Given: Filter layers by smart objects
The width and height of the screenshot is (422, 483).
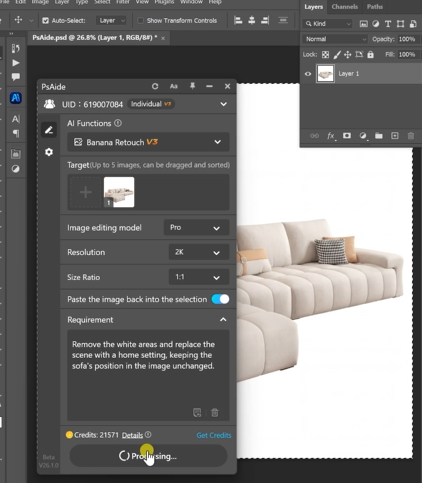Looking at the screenshot, I should (x=413, y=24).
